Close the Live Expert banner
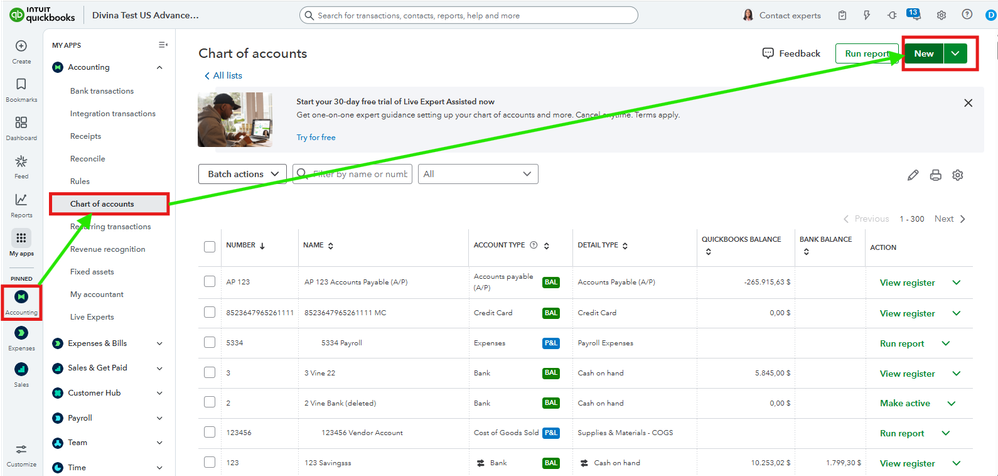The width and height of the screenshot is (998, 476). [x=968, y=103]
